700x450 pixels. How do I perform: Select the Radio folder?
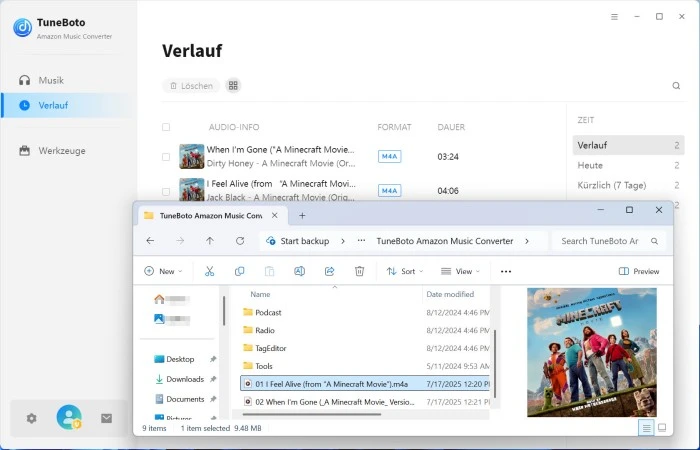[x=265, y=330]
